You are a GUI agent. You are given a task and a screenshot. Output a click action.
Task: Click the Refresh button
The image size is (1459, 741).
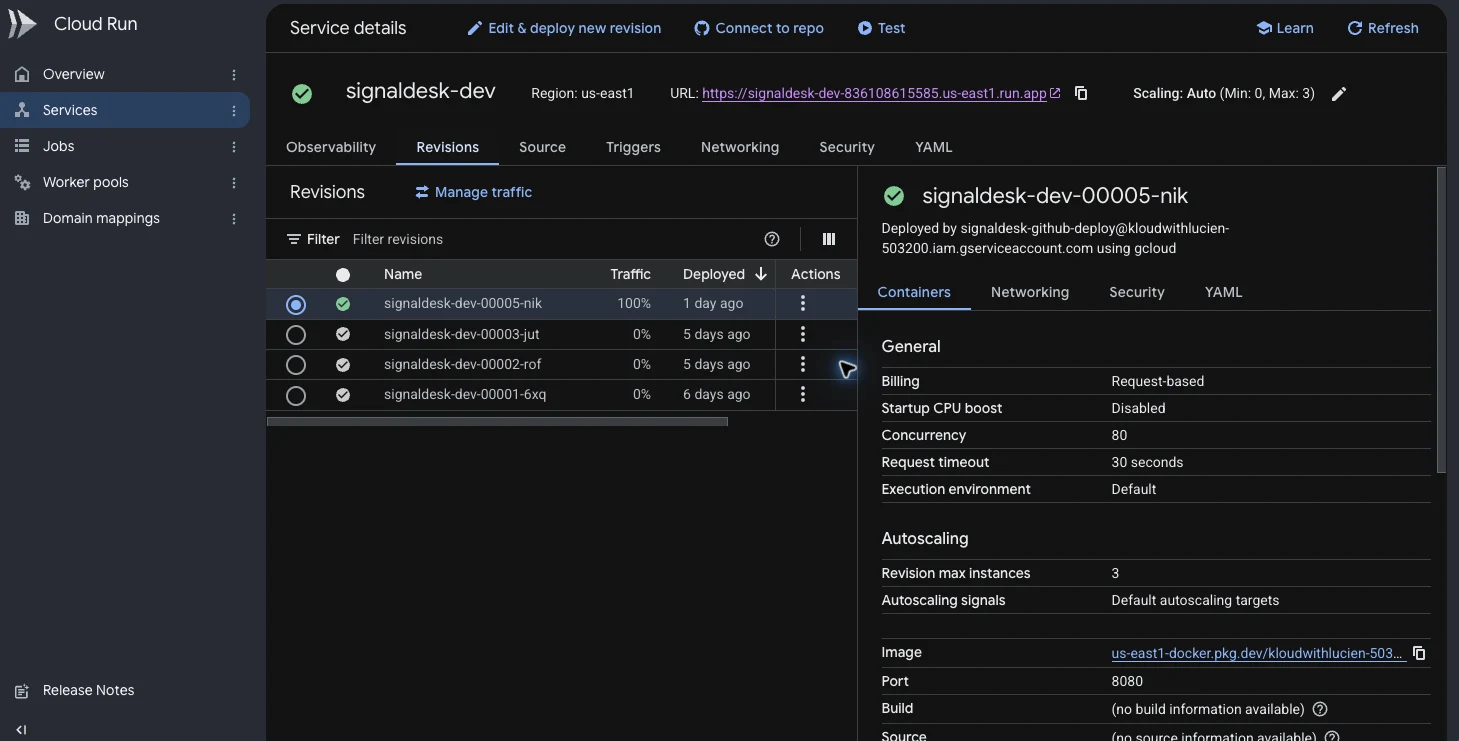tap(1383, 28)
